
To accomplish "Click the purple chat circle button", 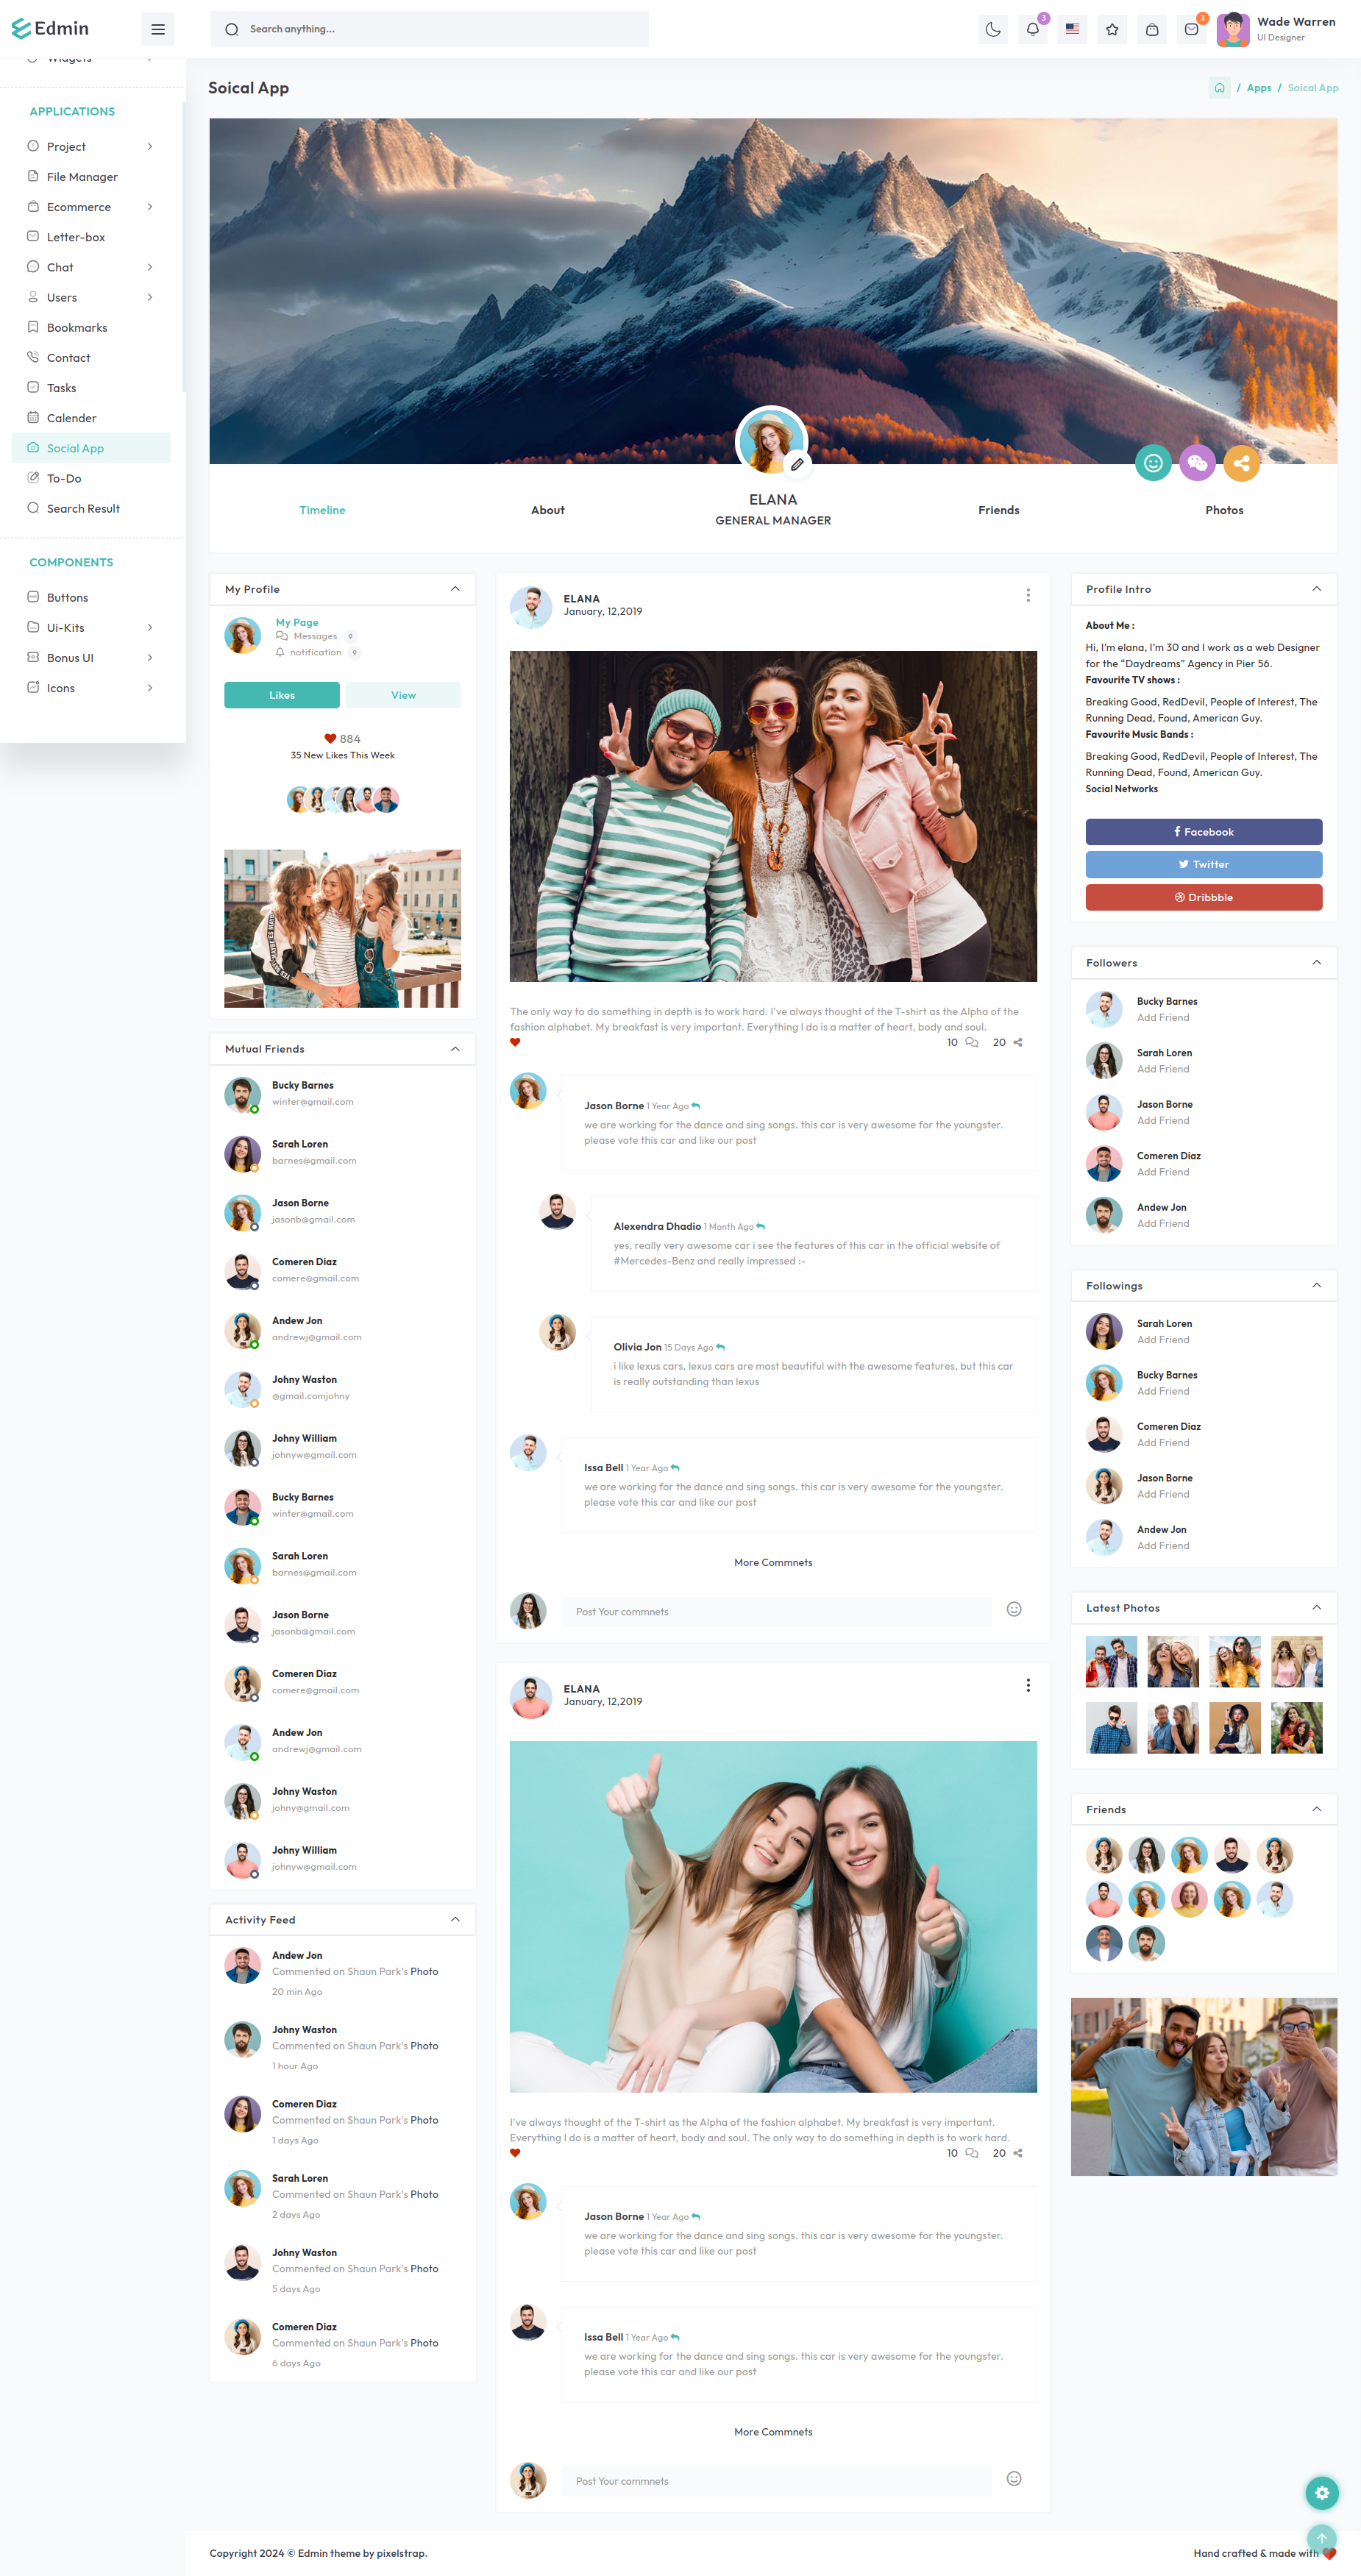I will coord(1197,463).
